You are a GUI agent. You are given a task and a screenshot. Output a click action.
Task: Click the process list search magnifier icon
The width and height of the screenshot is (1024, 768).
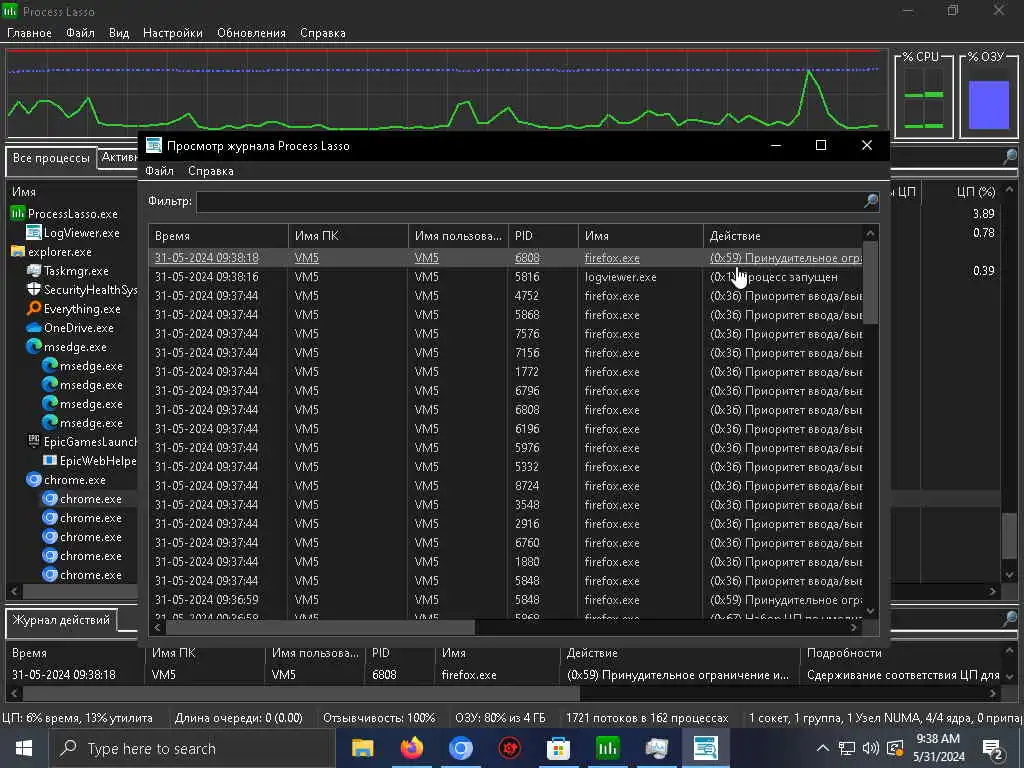1010,157
